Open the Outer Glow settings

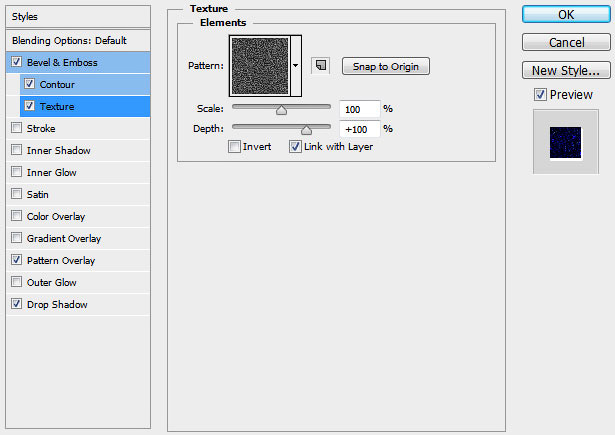(51, 282)
